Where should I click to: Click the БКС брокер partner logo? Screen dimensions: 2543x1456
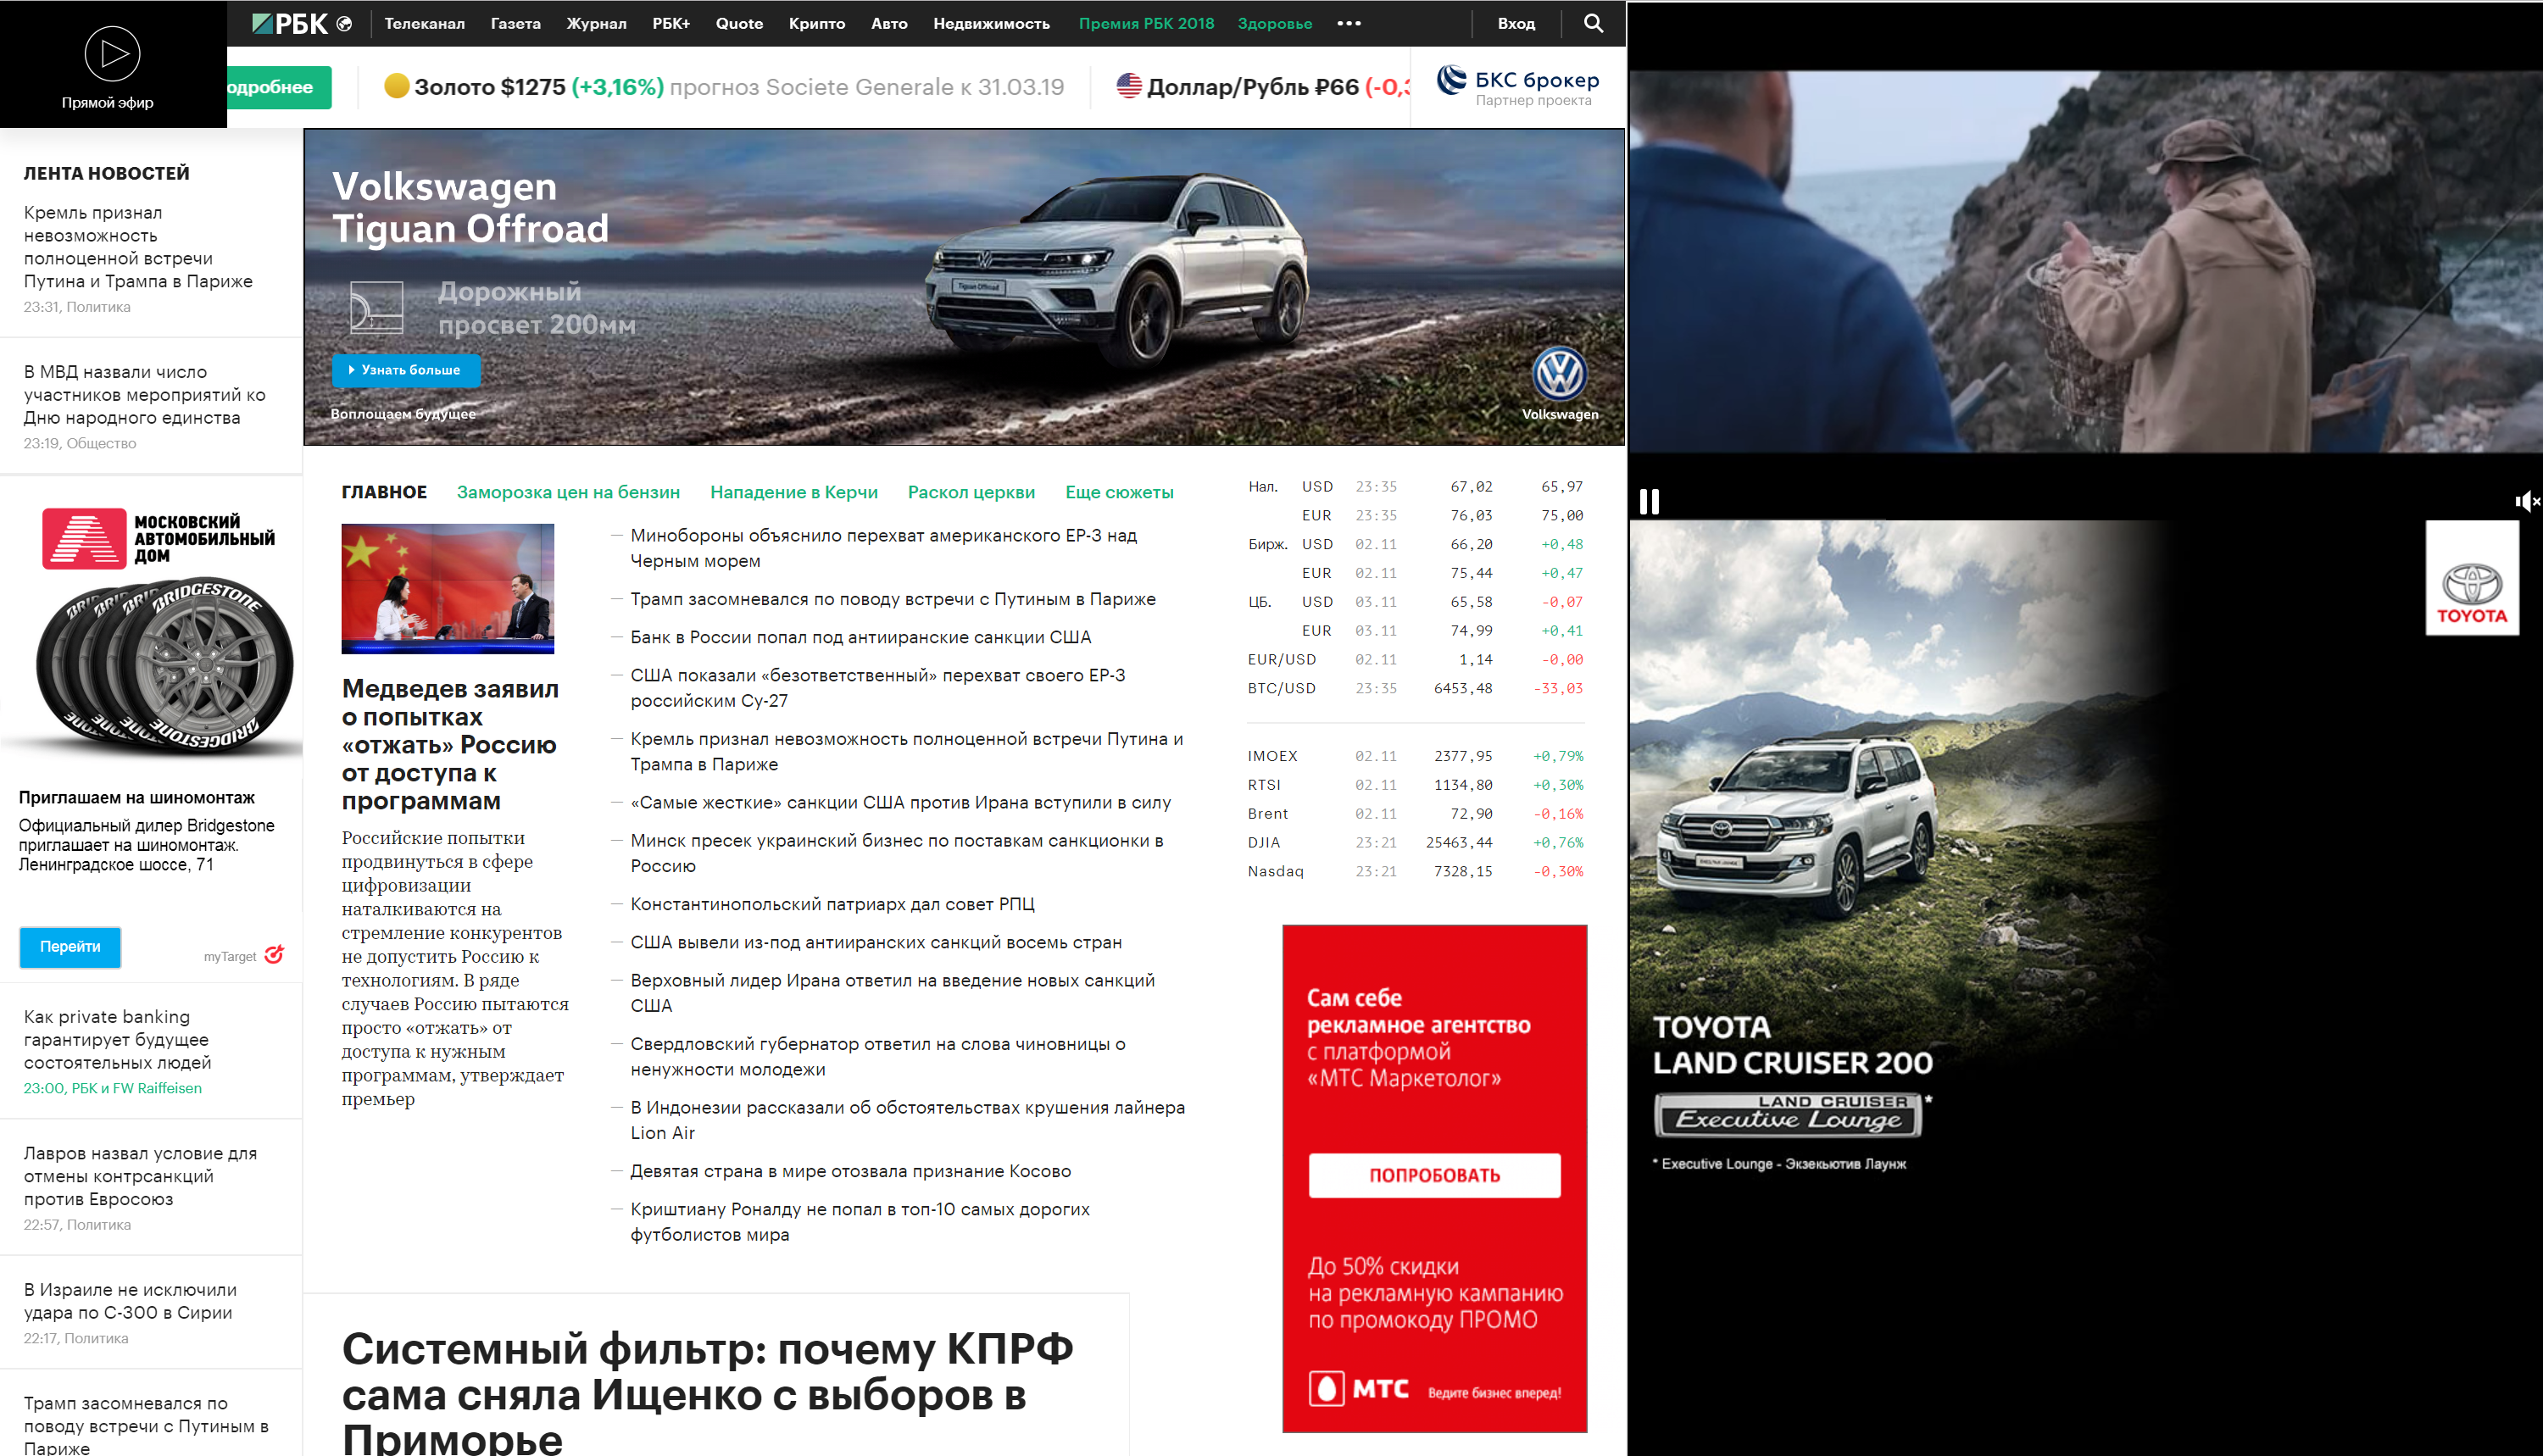[x=1518, y=86]
